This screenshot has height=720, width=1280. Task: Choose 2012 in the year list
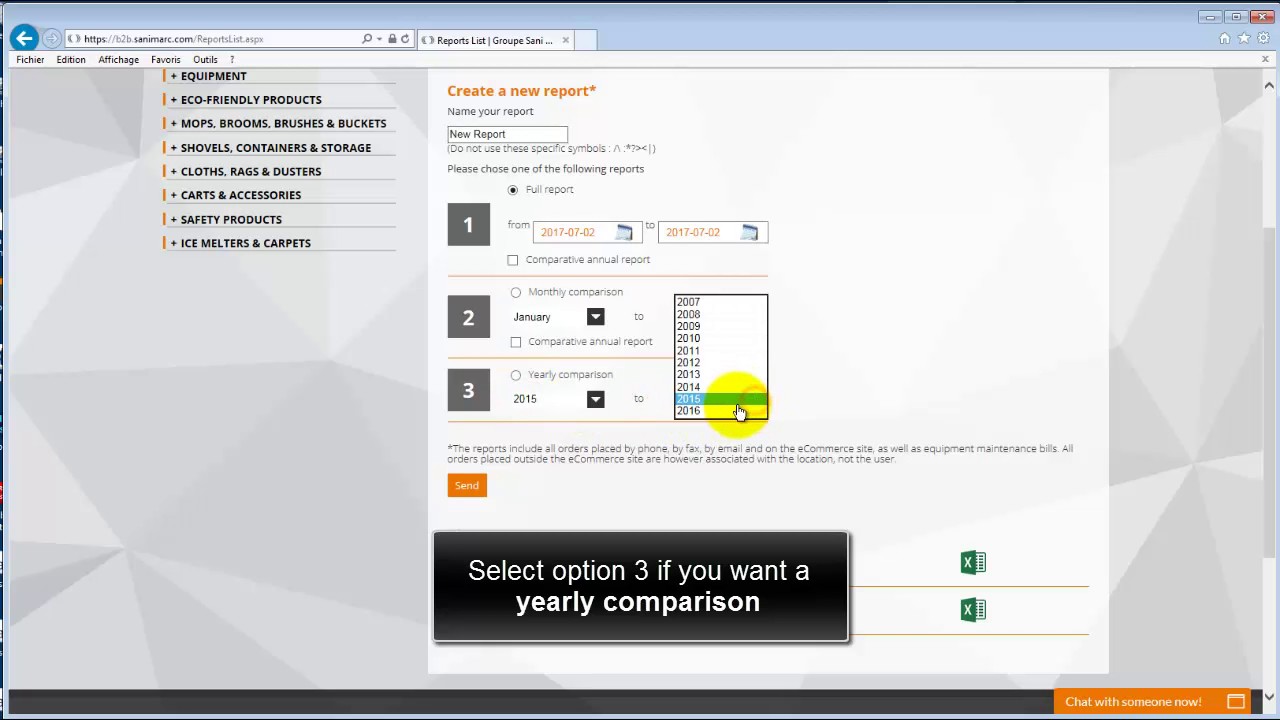point(721,363)
